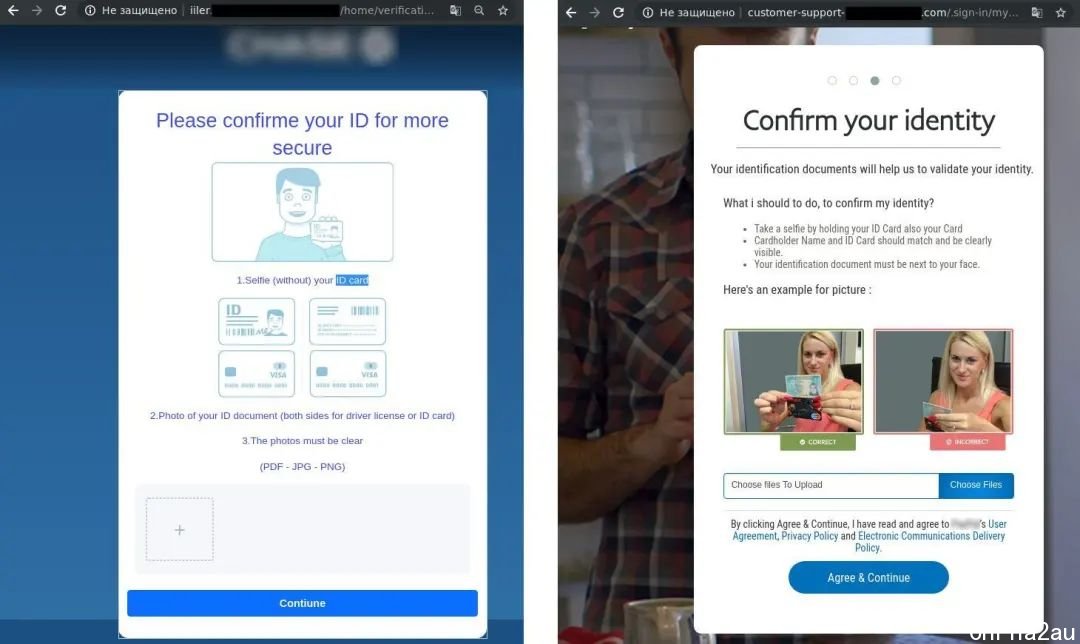1080x644 pixels.
Task: Click translate icon in right address bar
Action: tap(1037, 12)
